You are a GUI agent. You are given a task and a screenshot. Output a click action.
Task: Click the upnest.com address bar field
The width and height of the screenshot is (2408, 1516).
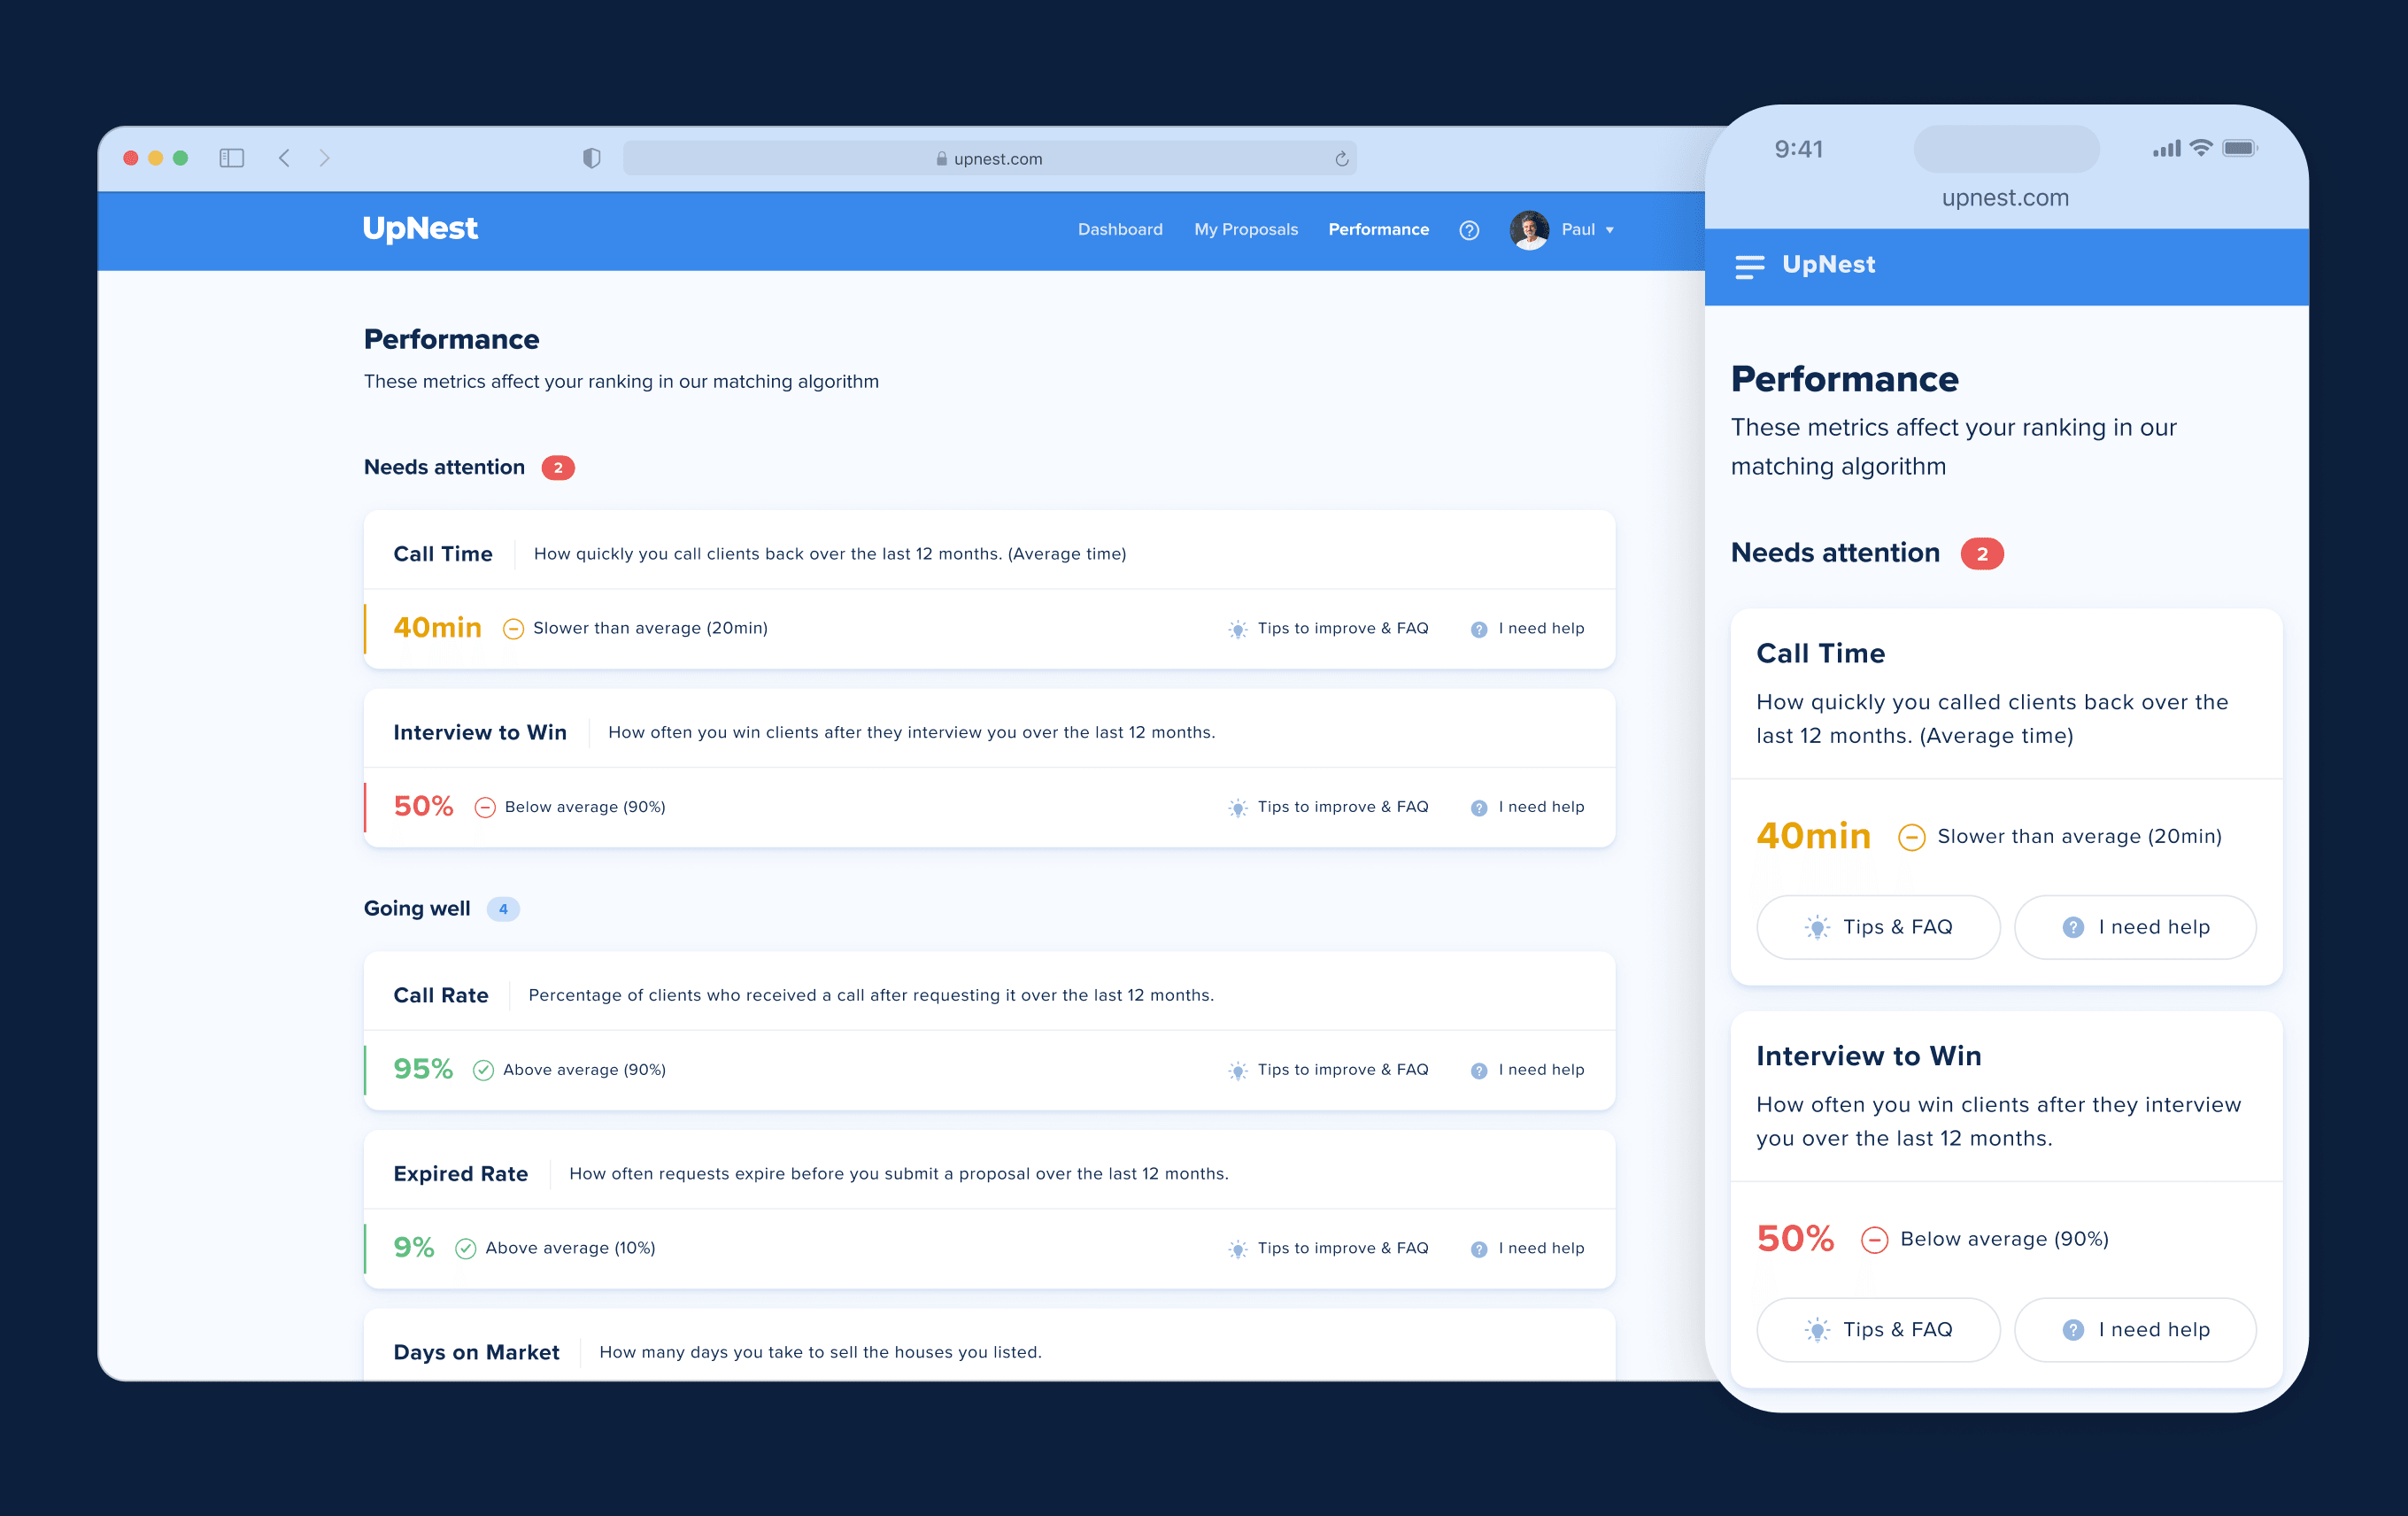click(988, 158)
